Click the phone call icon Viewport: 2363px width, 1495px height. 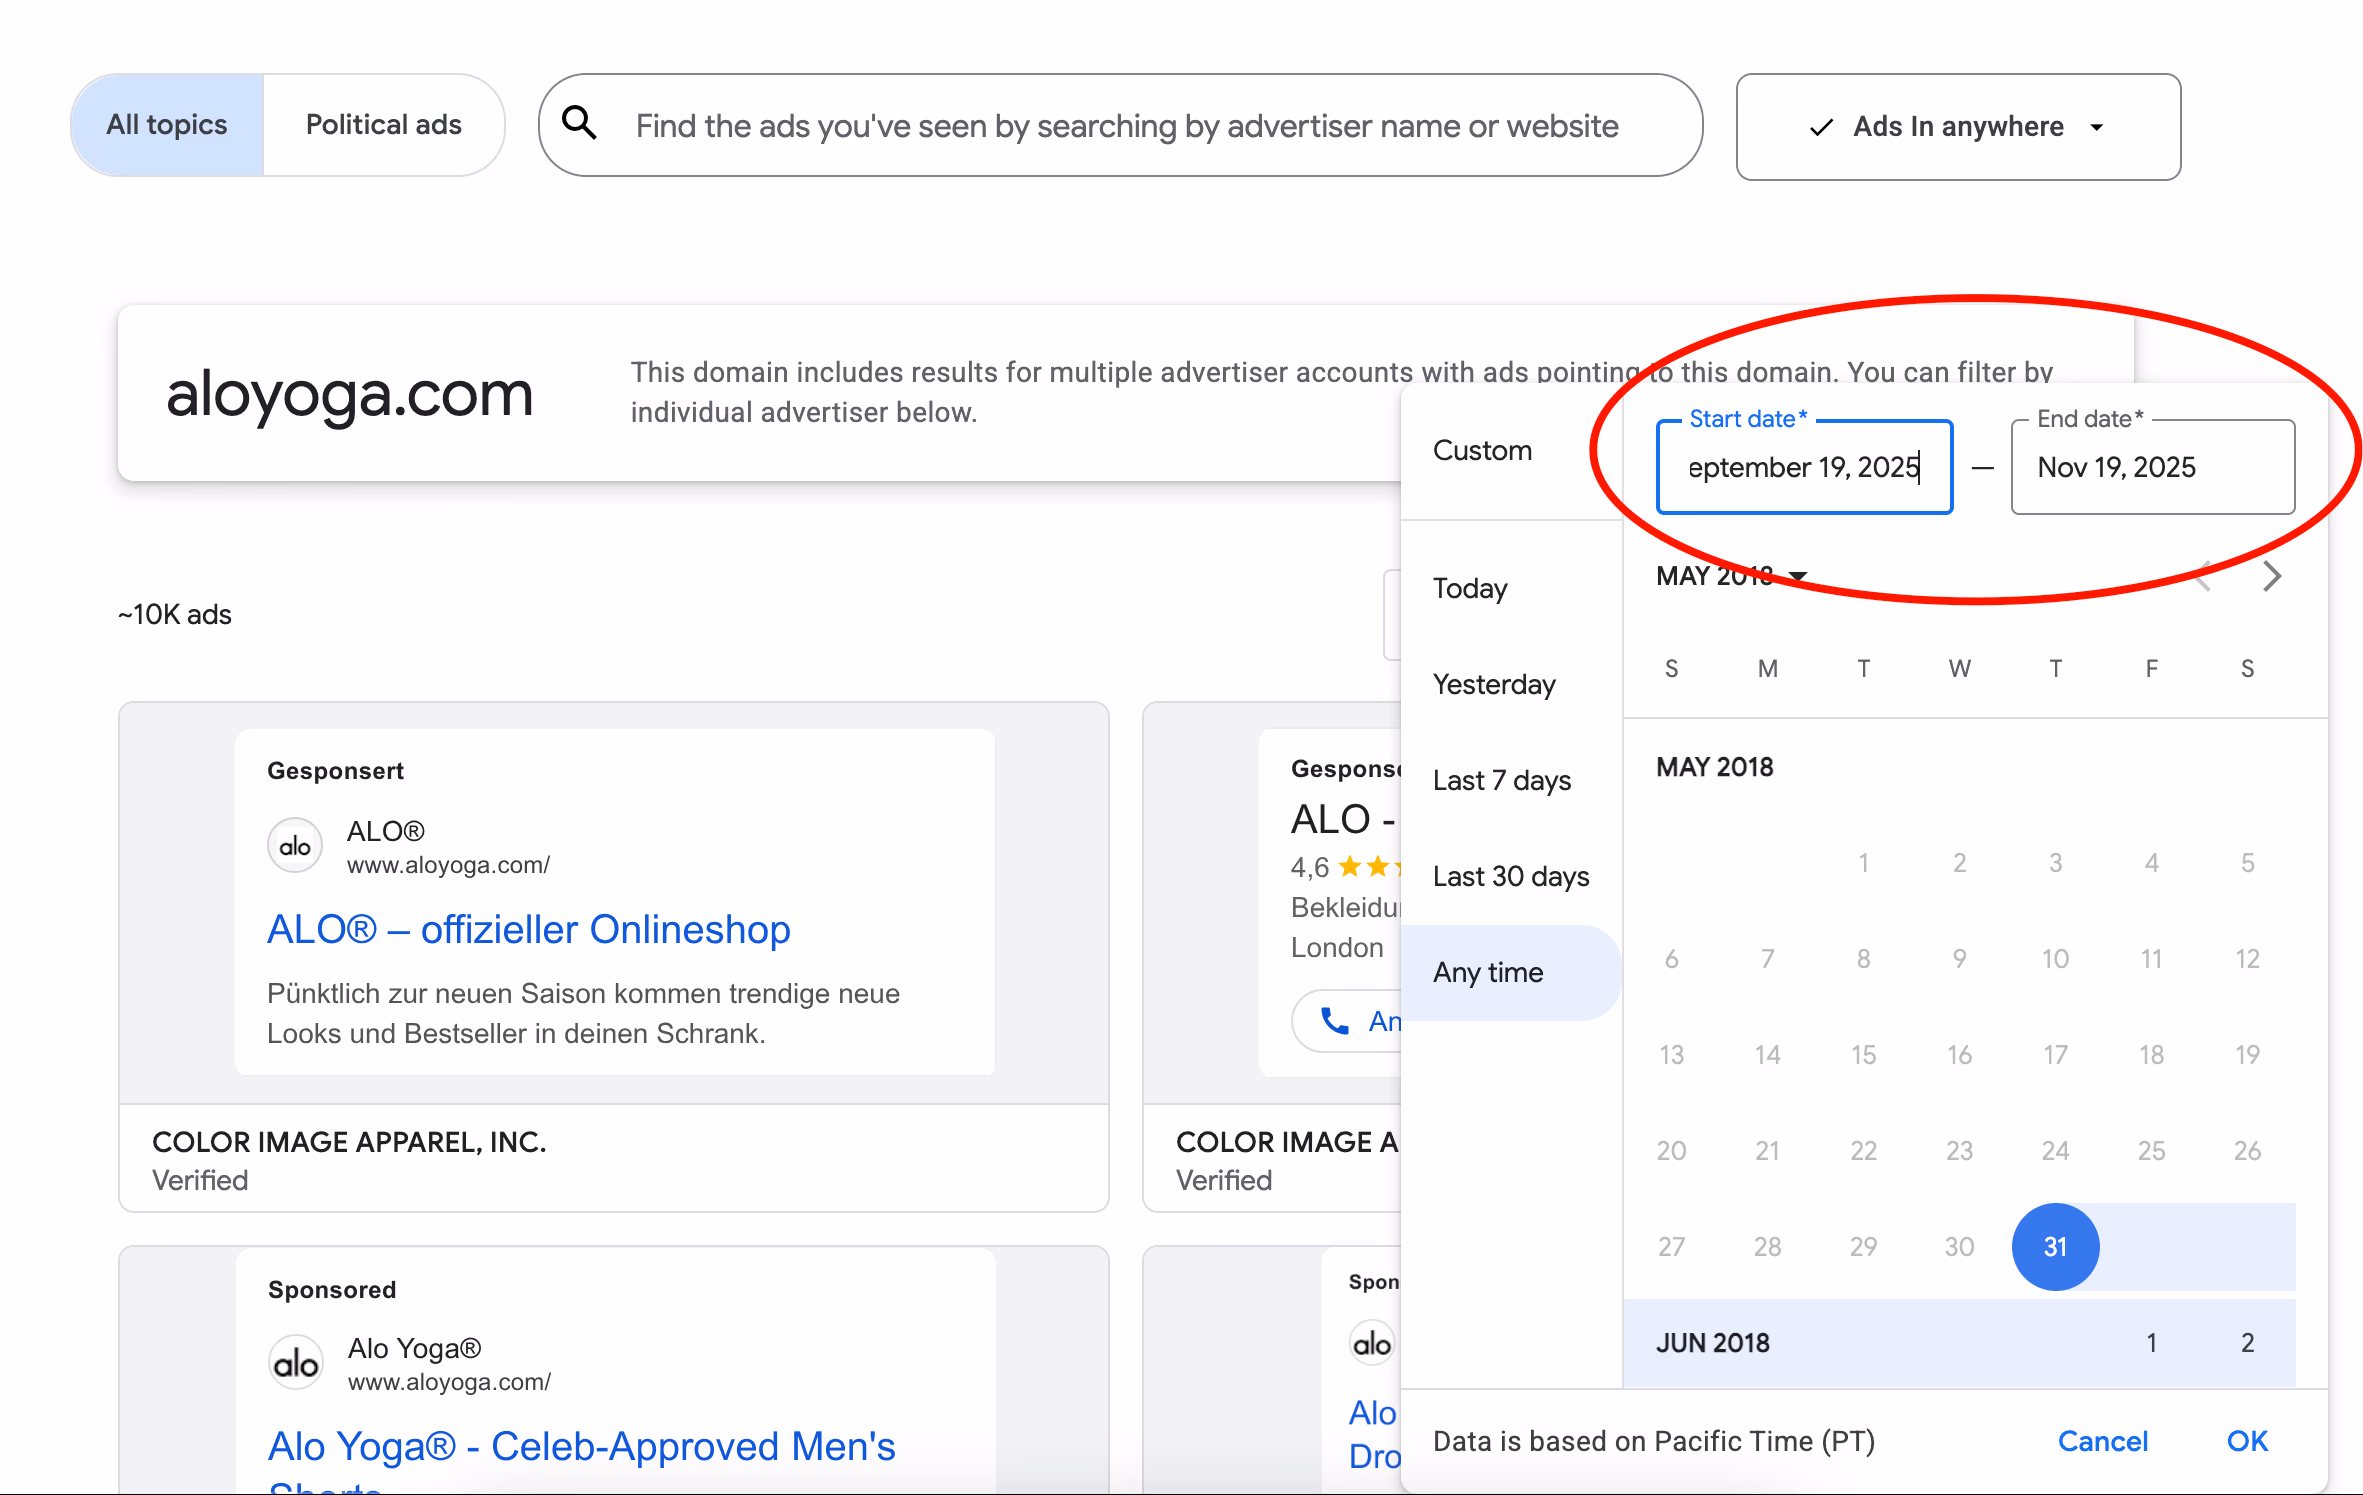click(x=1334, y=1020)
